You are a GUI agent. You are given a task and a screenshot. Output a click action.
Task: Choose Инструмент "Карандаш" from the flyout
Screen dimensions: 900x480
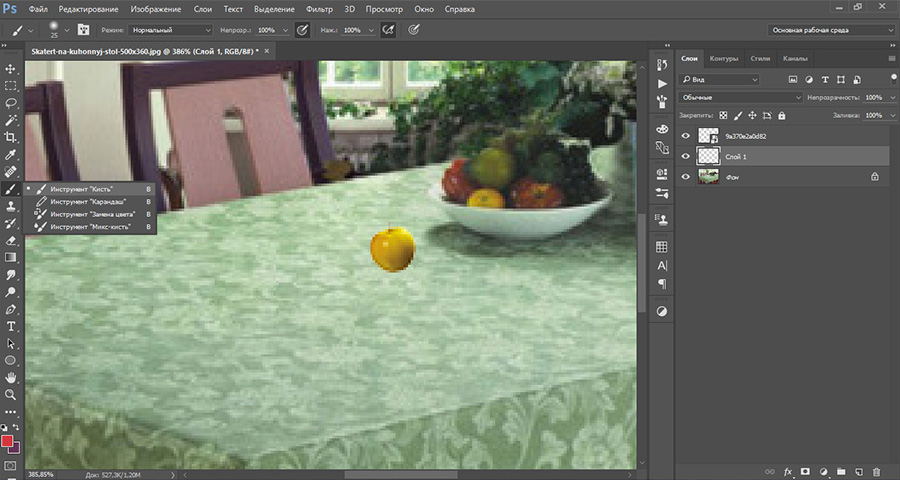click(x=88, y=201)
